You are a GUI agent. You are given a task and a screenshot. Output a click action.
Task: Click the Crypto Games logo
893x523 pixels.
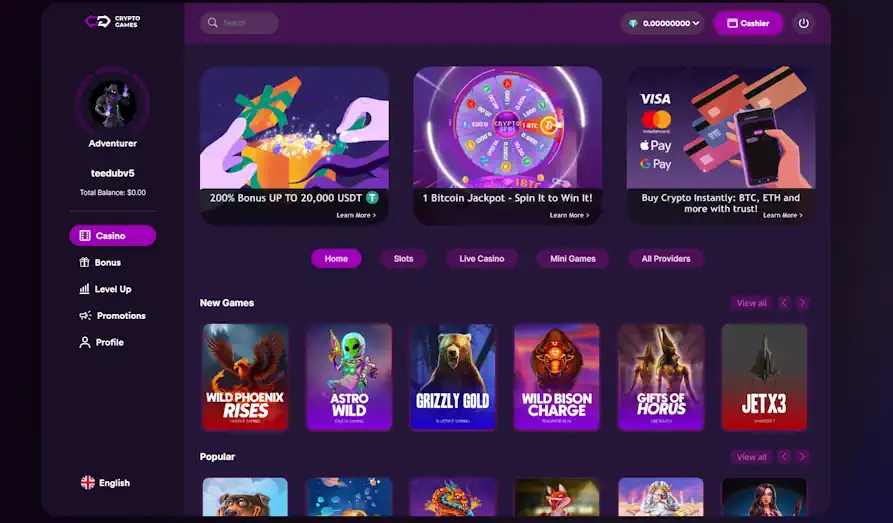click(113, 22)
